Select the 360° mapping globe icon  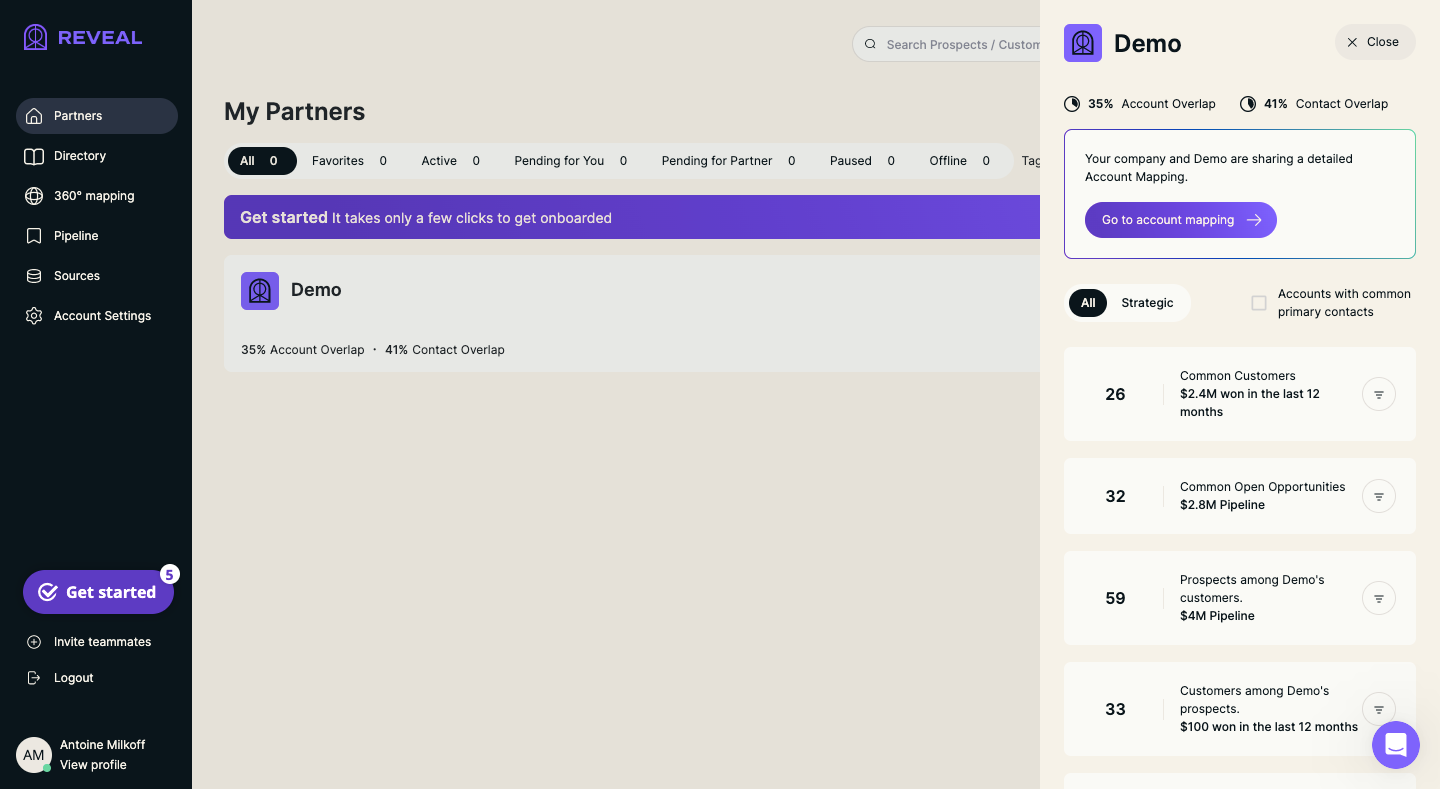(34, 196)
